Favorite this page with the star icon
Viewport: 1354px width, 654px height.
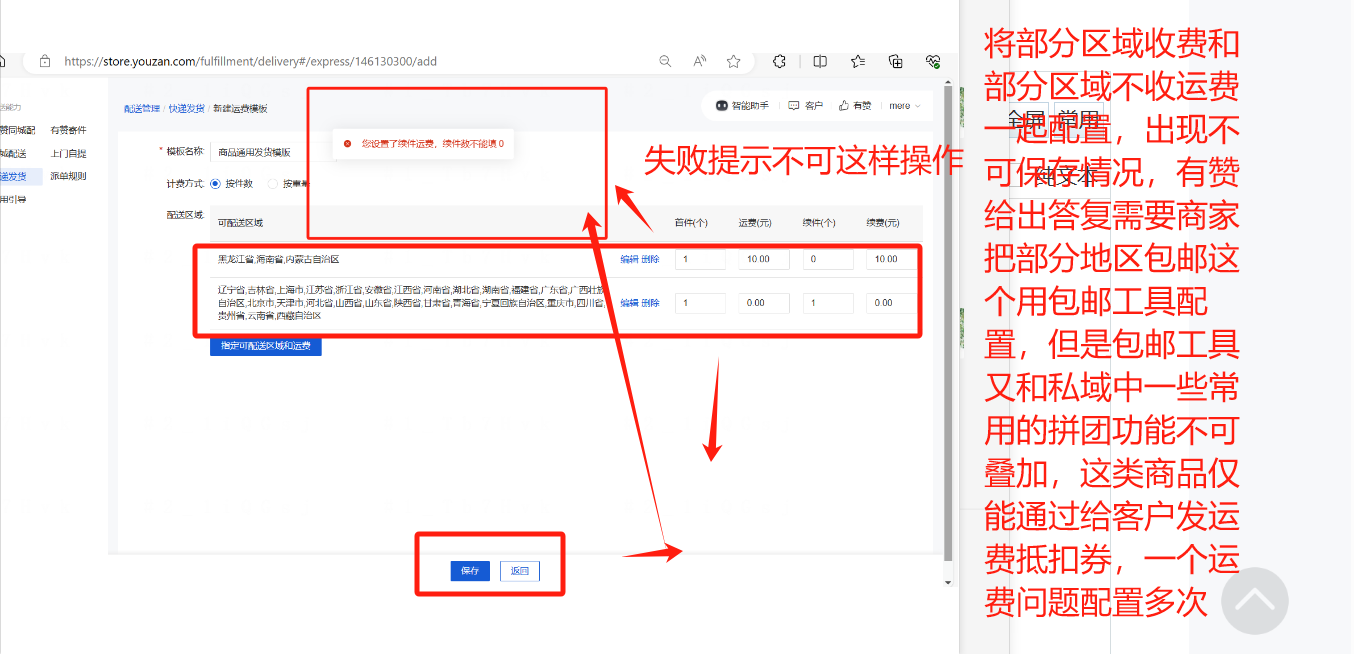[733, 61]
